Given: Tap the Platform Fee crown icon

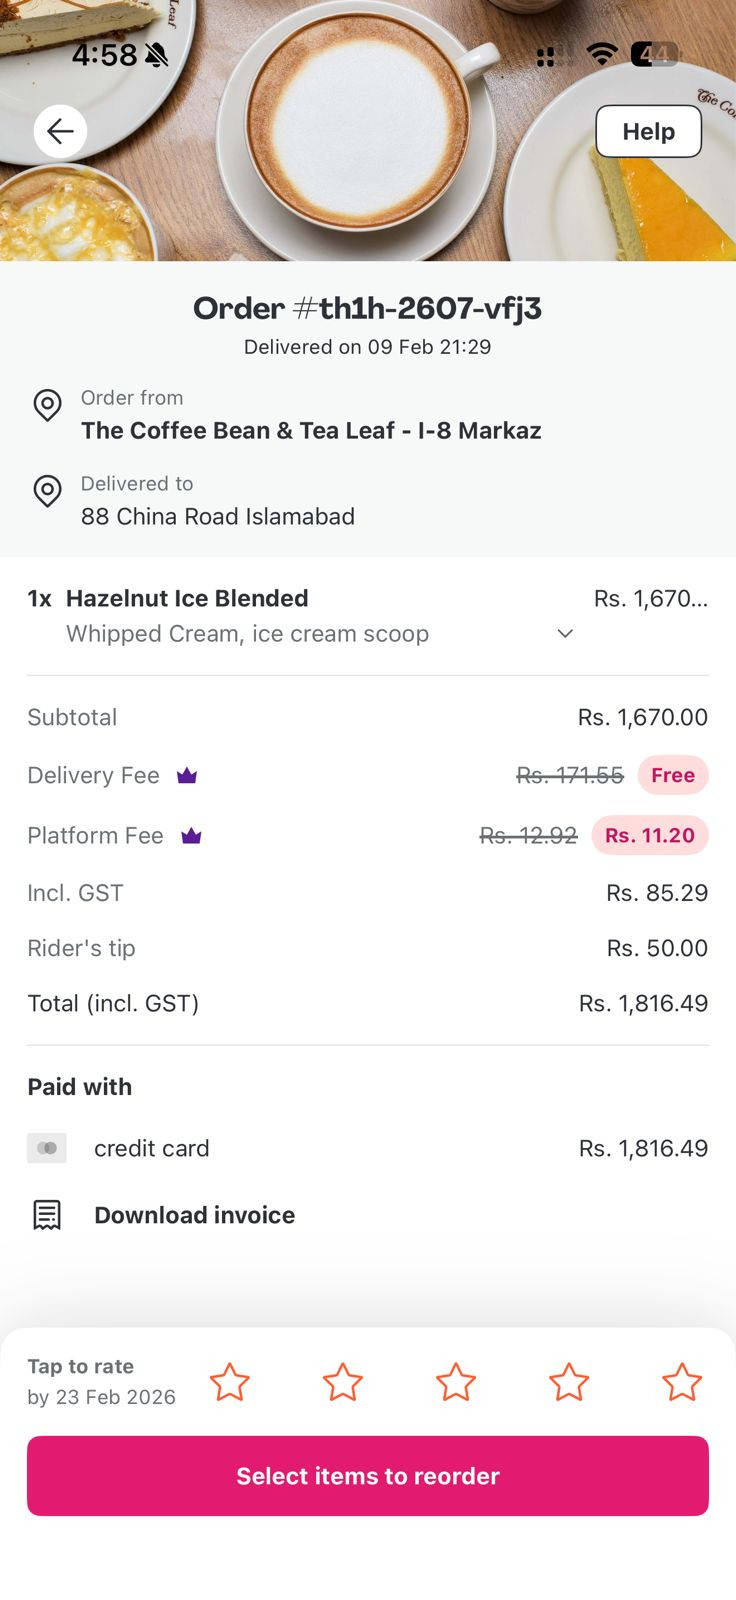Looking at the screenshot, I should click(191, 835).
